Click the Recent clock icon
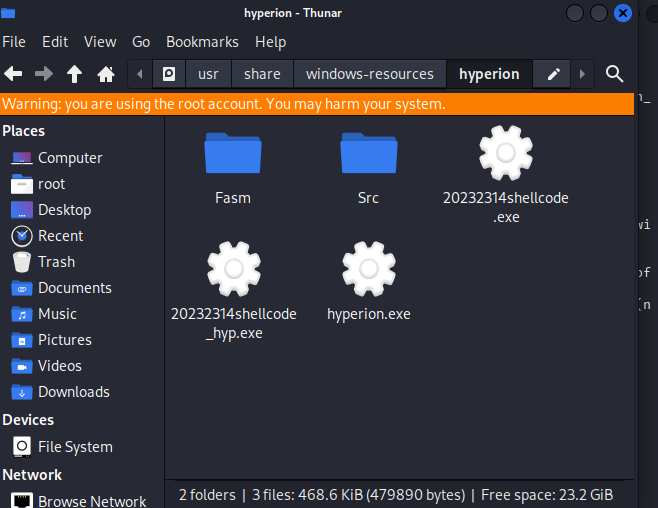The width and height of the screenshot is (658, 508). (22, 236)
